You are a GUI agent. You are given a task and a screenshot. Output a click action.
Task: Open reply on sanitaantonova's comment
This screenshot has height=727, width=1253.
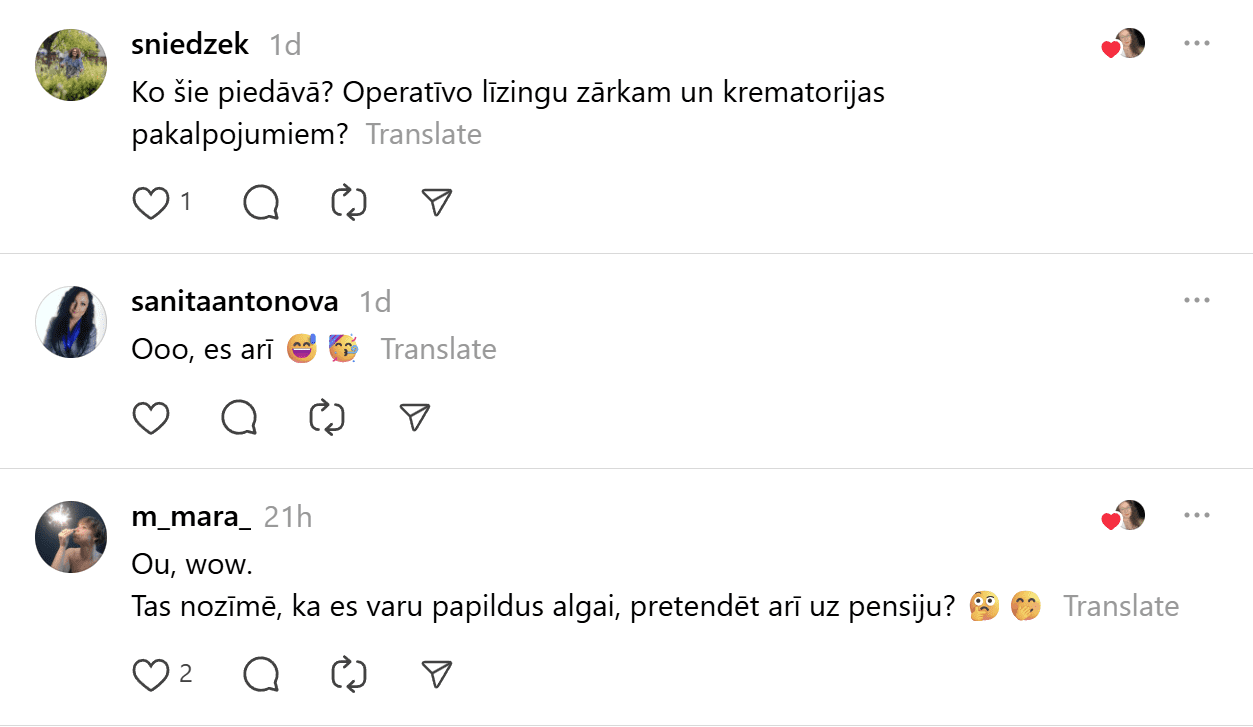click(x=239, y=417)
